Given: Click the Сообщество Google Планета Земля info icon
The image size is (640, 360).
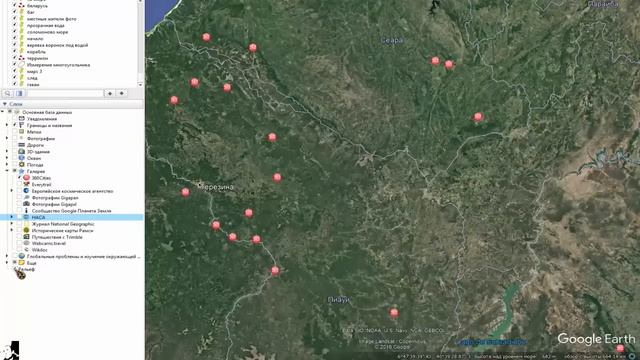Looking at the screenshot, I should tap(27, 211).
